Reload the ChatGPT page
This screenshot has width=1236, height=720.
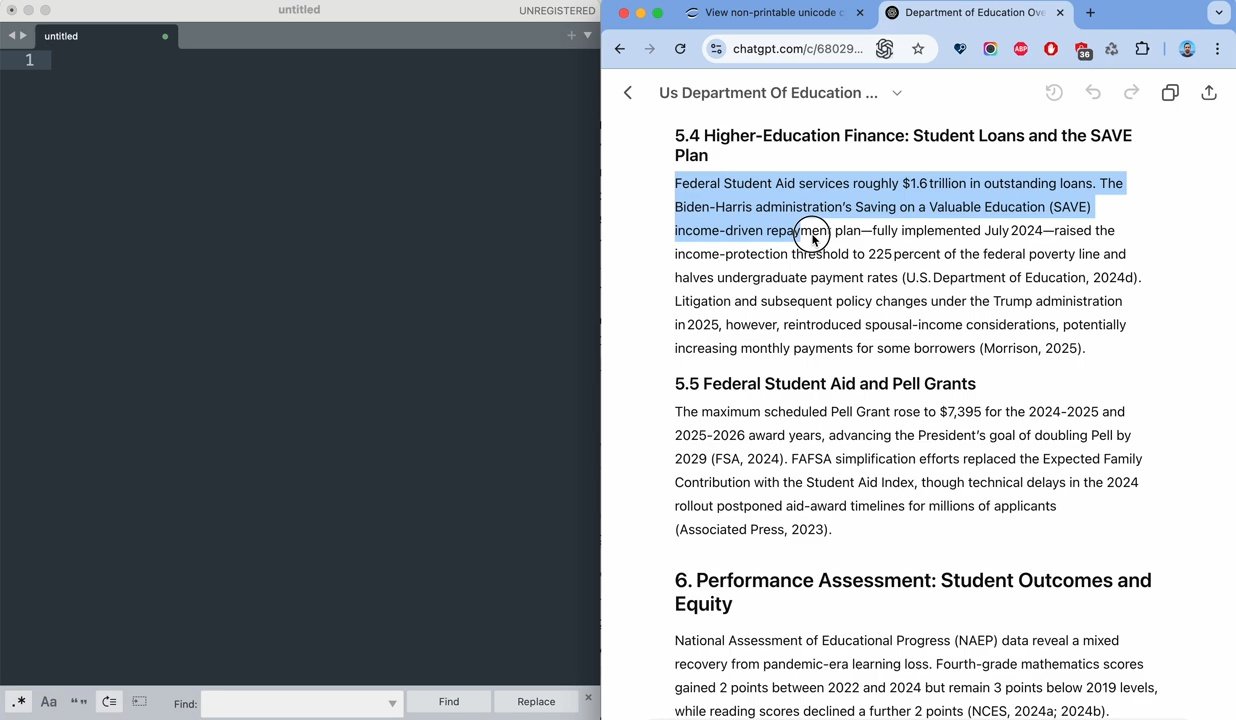(x=680, y=49)
